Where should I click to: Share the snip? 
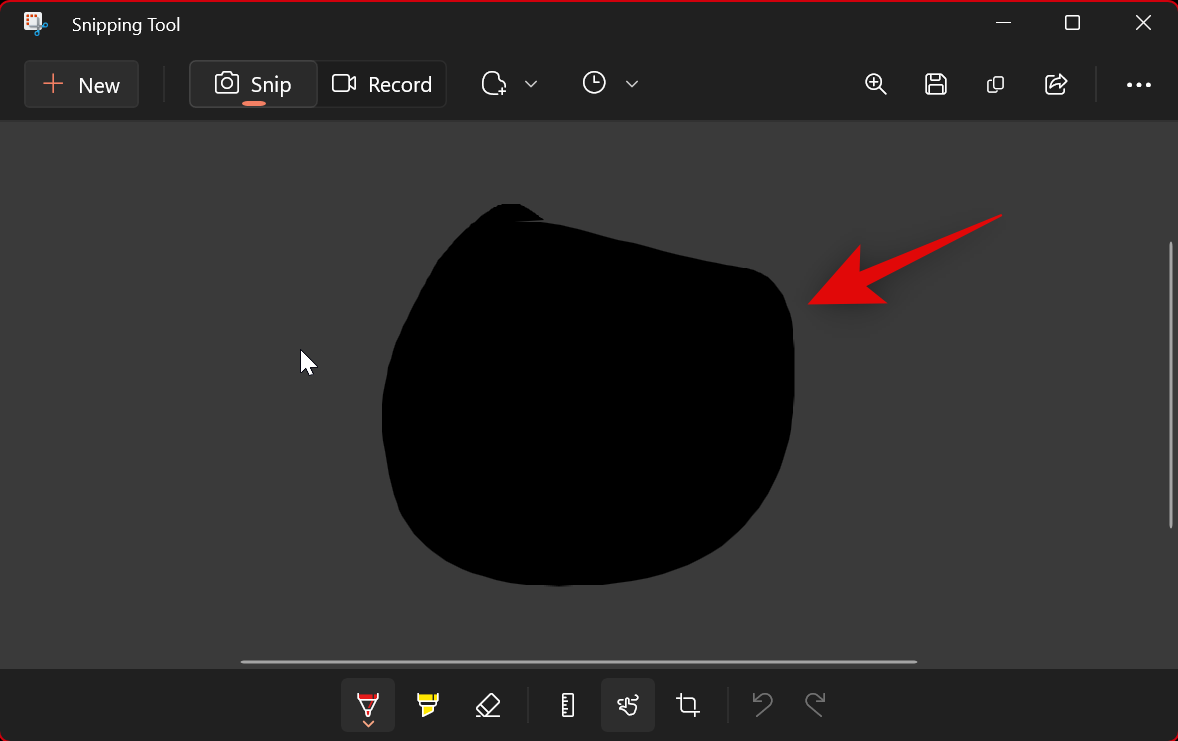[1056, 84]
